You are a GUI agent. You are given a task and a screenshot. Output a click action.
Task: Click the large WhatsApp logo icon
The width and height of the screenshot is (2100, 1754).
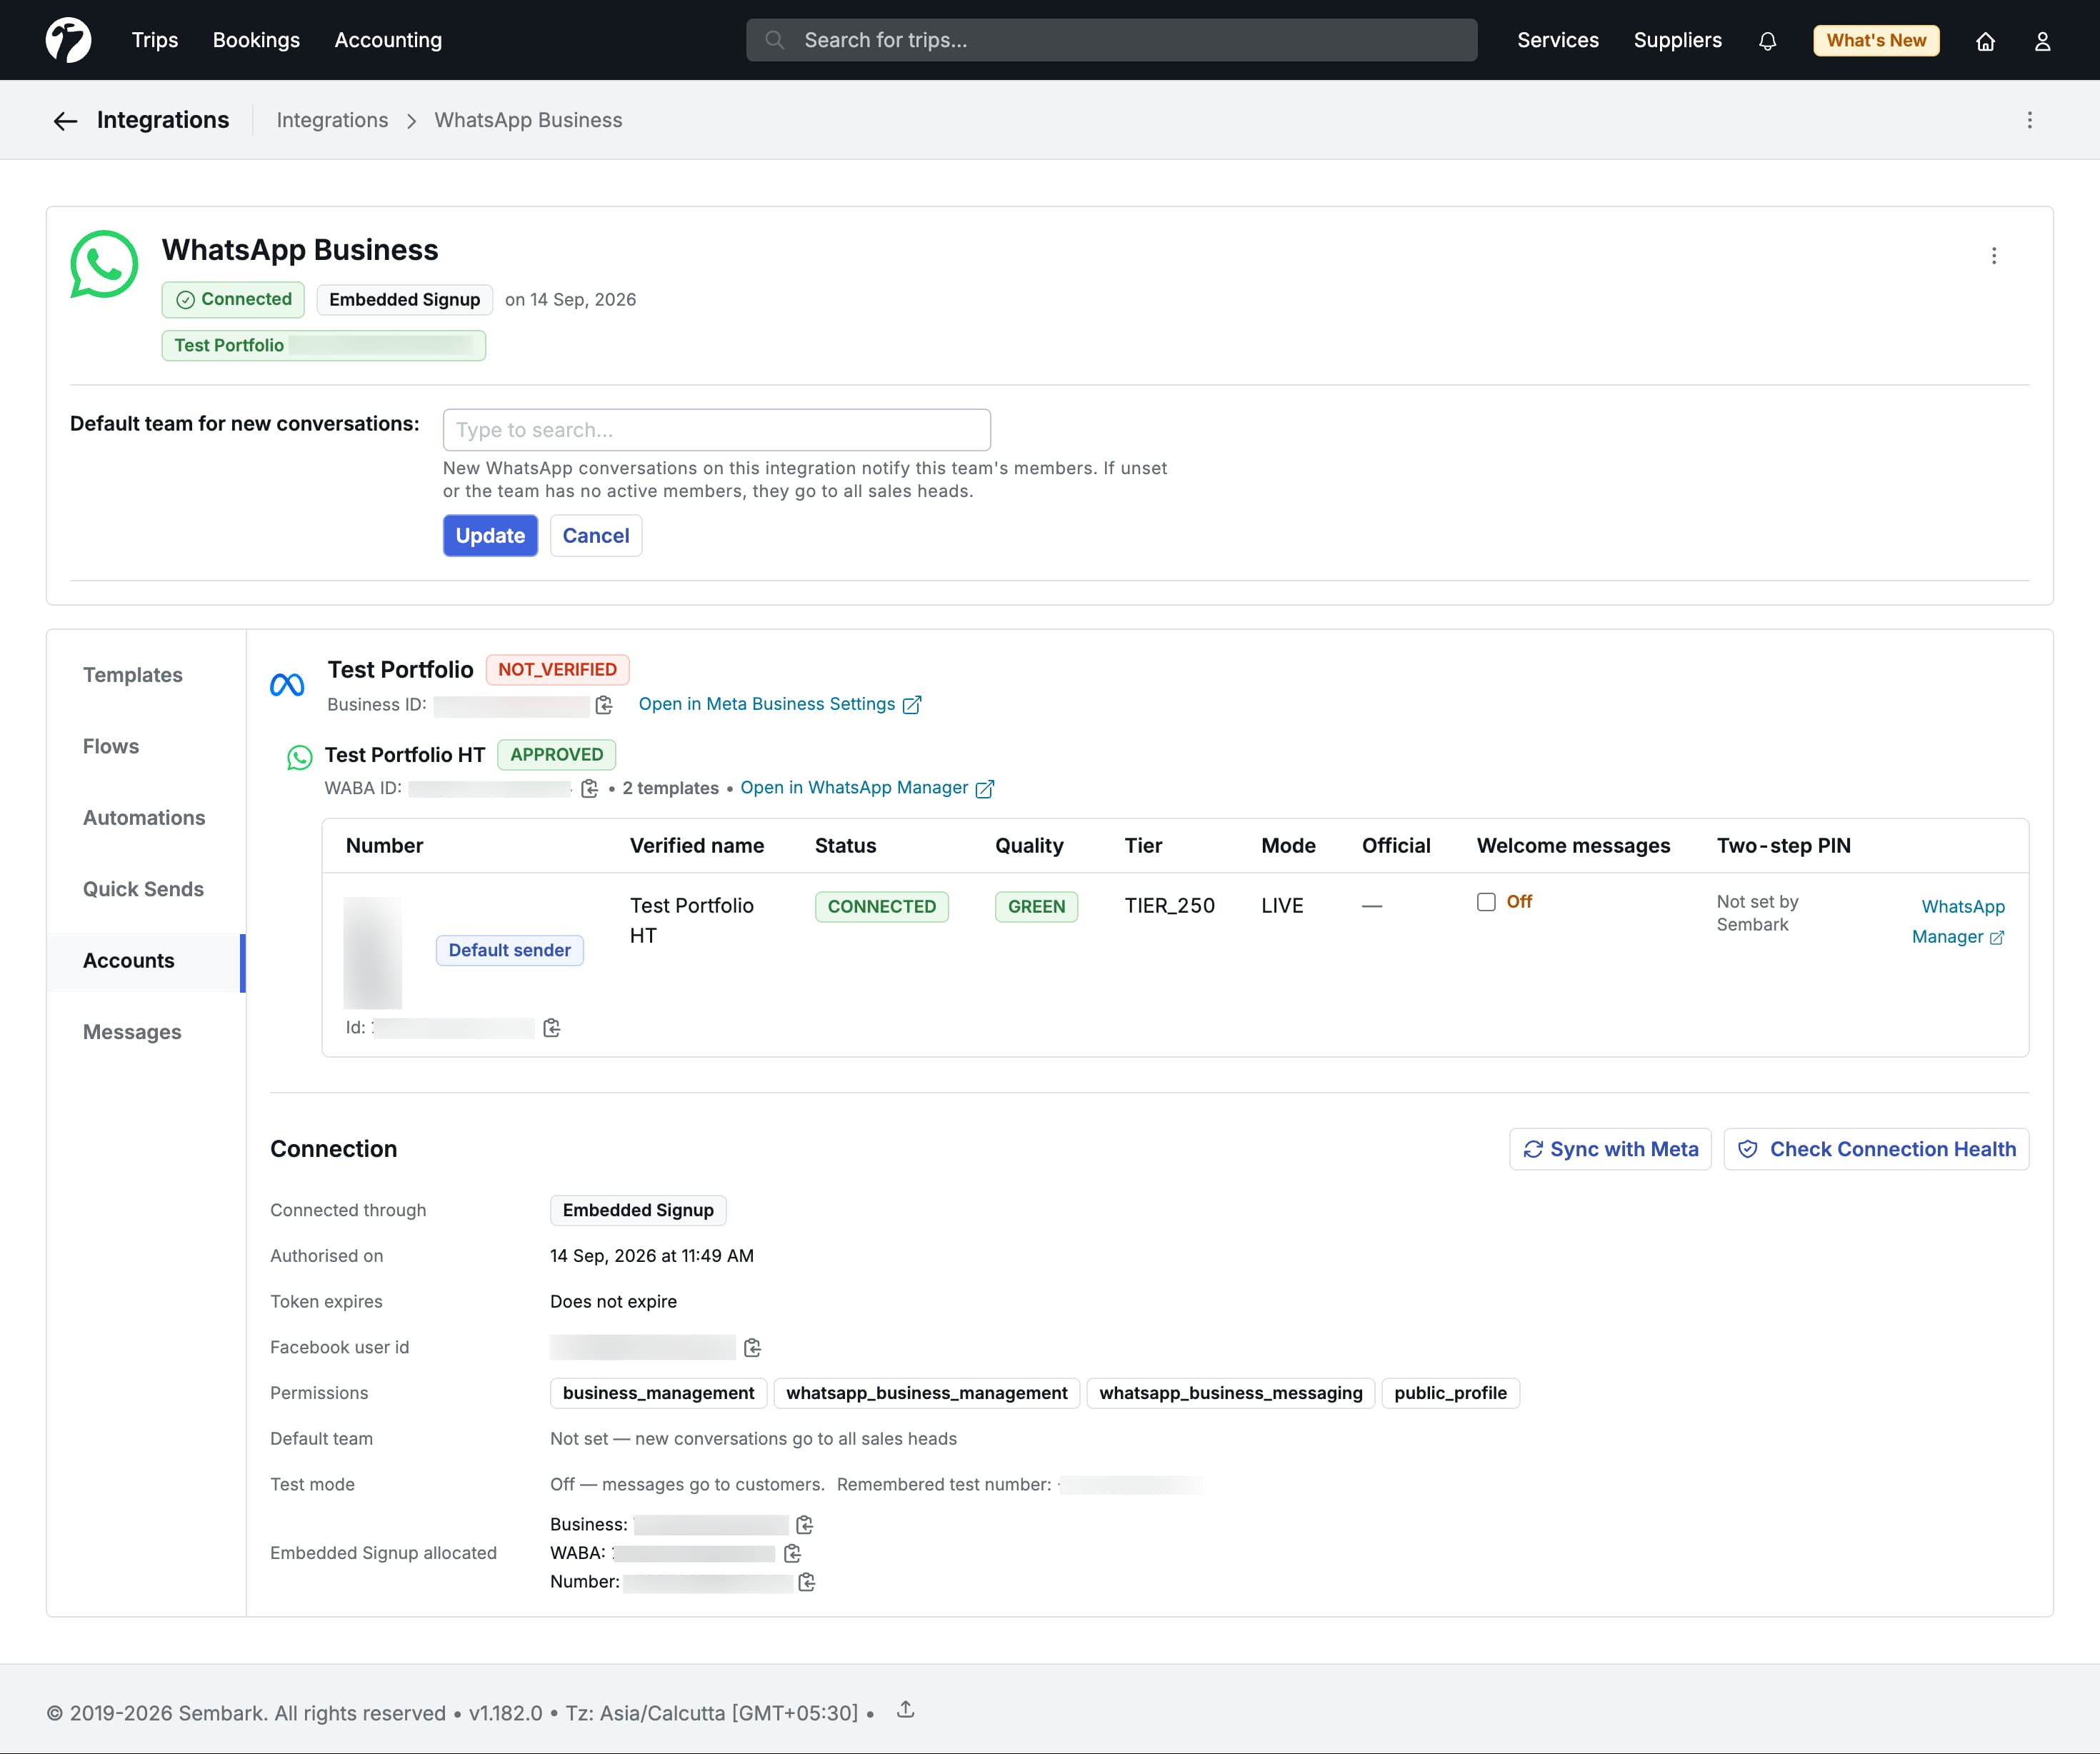(104, 264)
